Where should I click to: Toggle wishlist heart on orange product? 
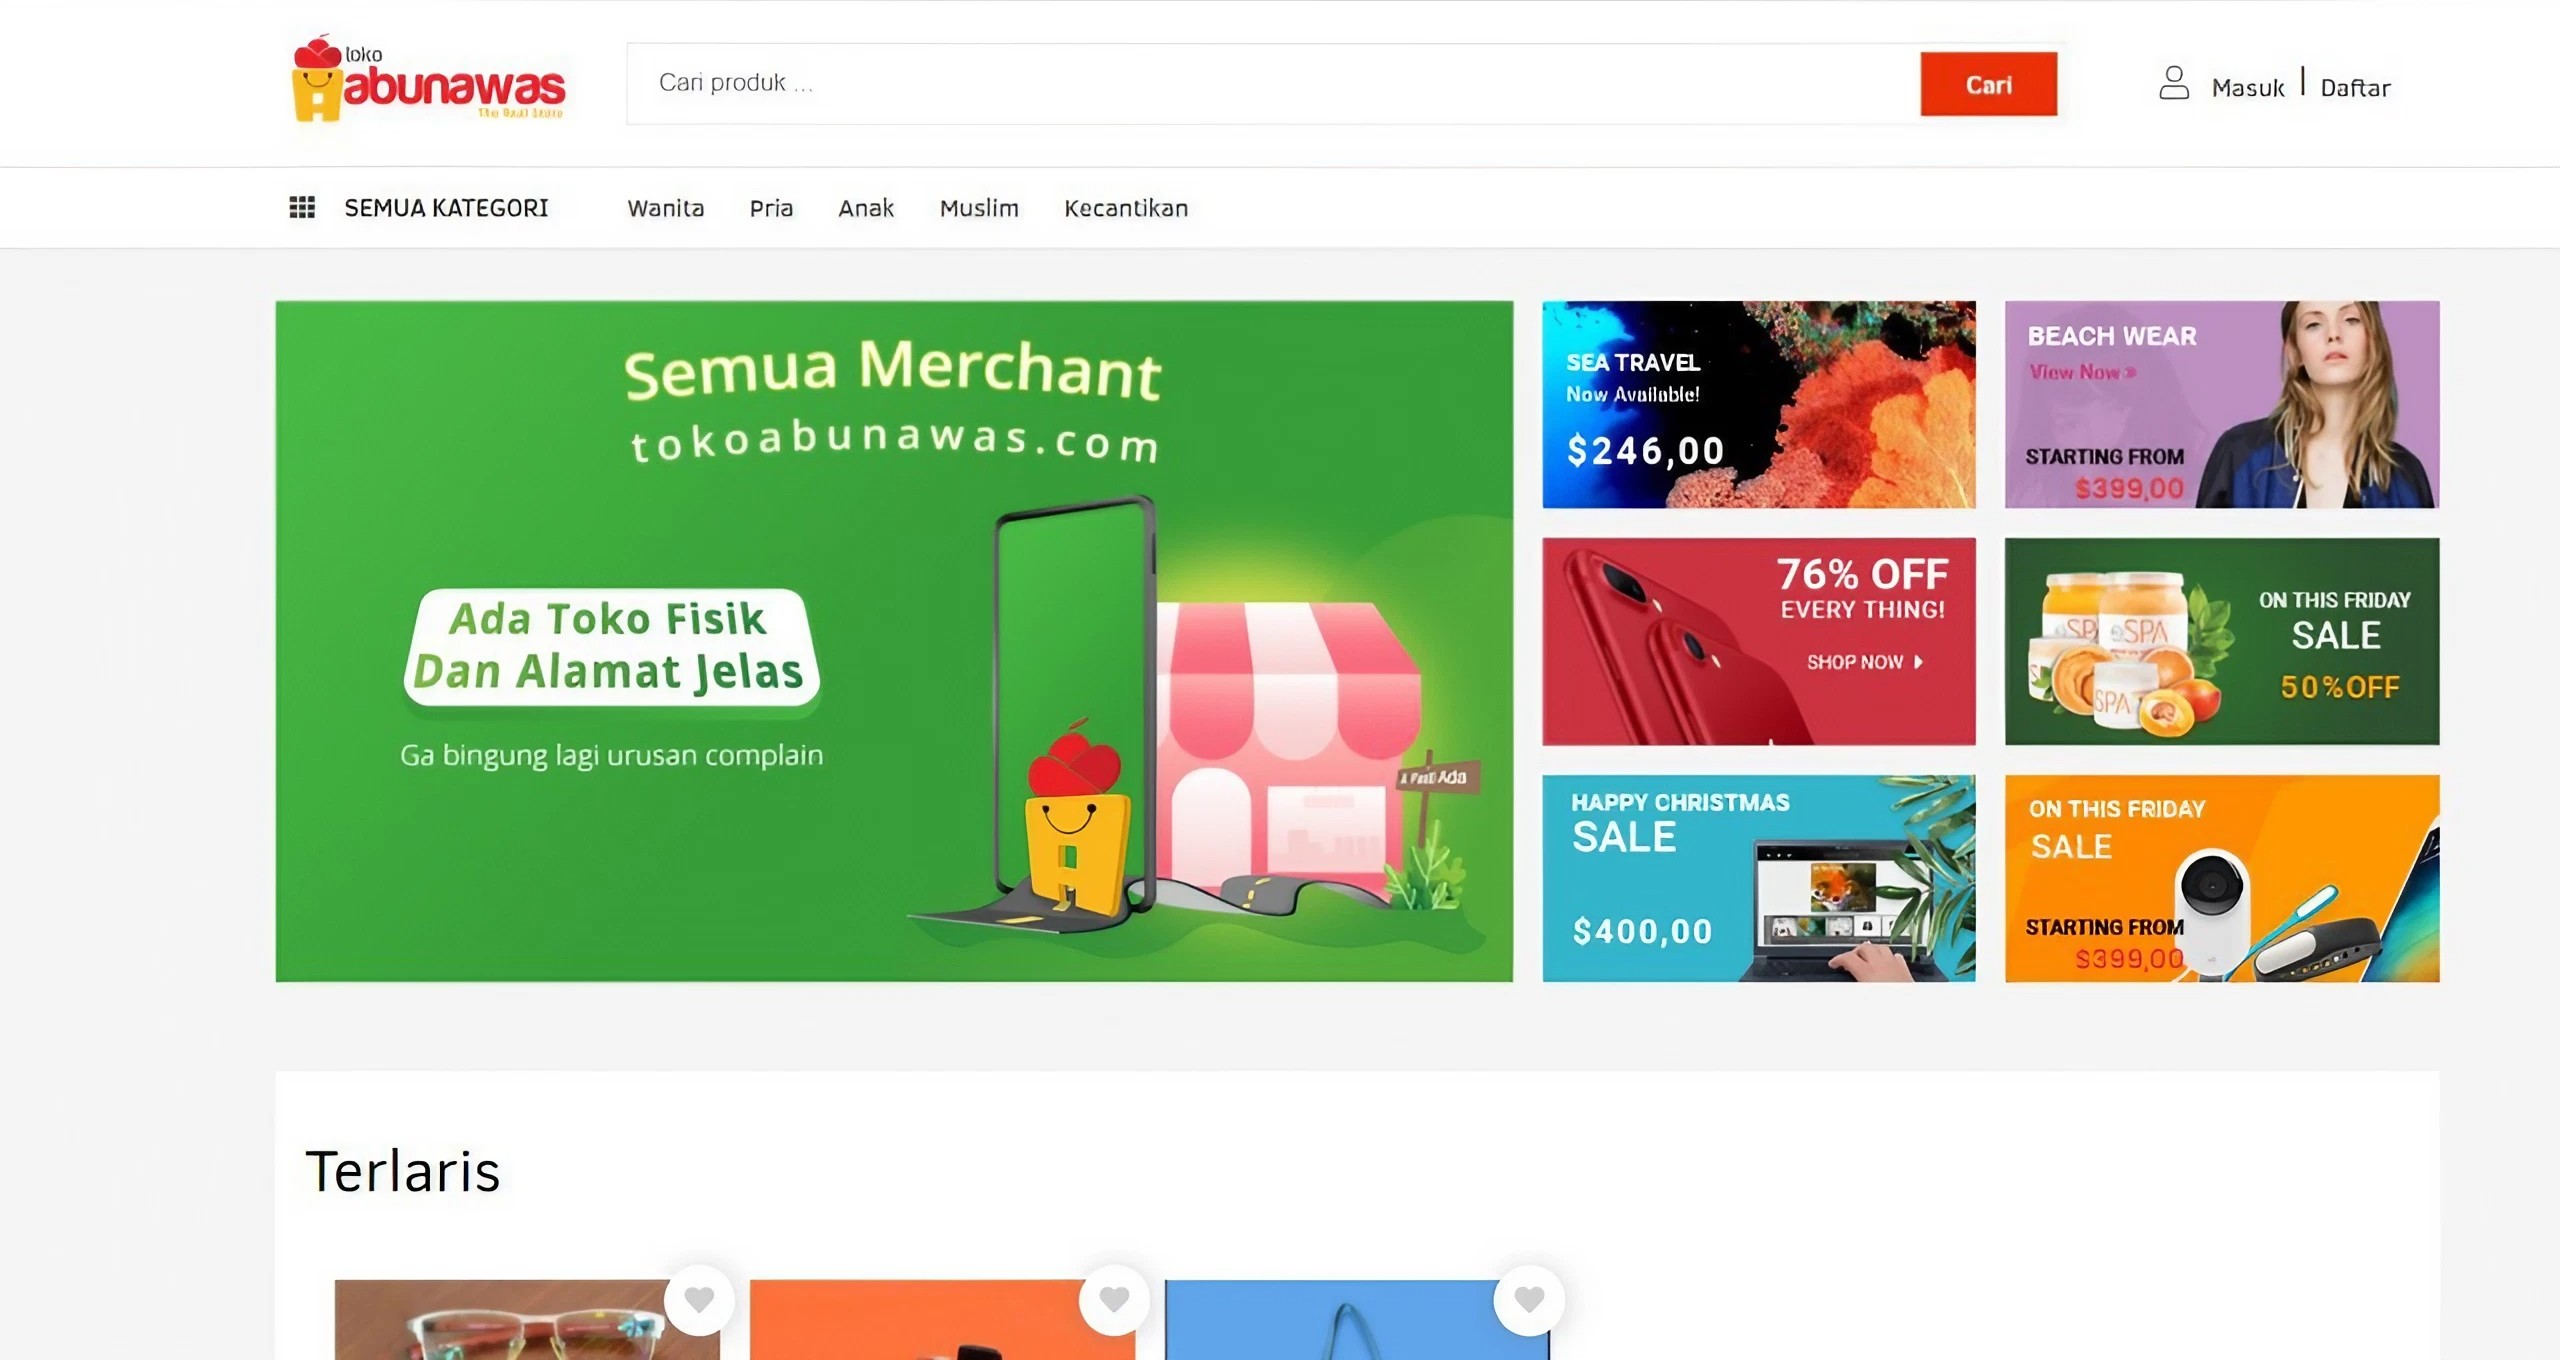[1114, 1299]
